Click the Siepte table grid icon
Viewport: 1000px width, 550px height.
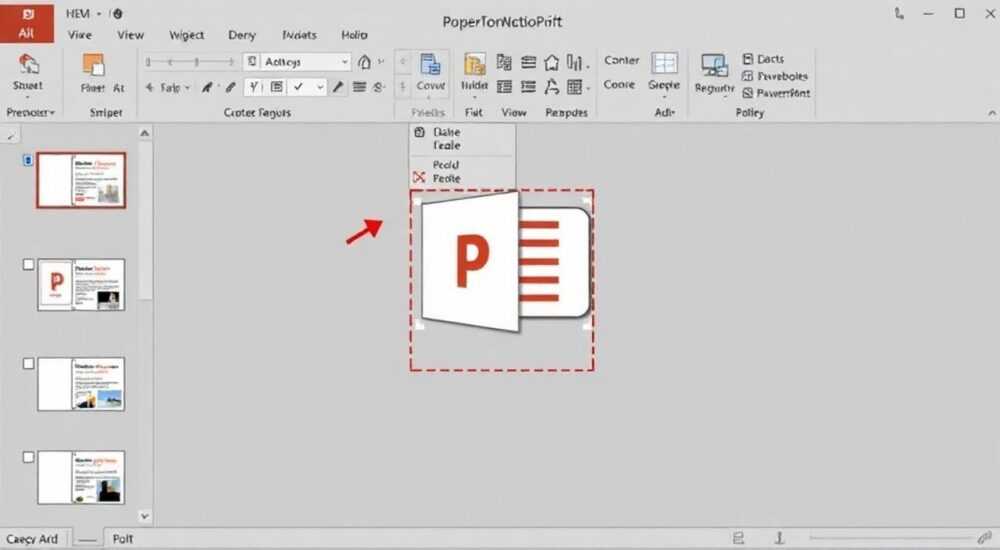tap(664, 63)
